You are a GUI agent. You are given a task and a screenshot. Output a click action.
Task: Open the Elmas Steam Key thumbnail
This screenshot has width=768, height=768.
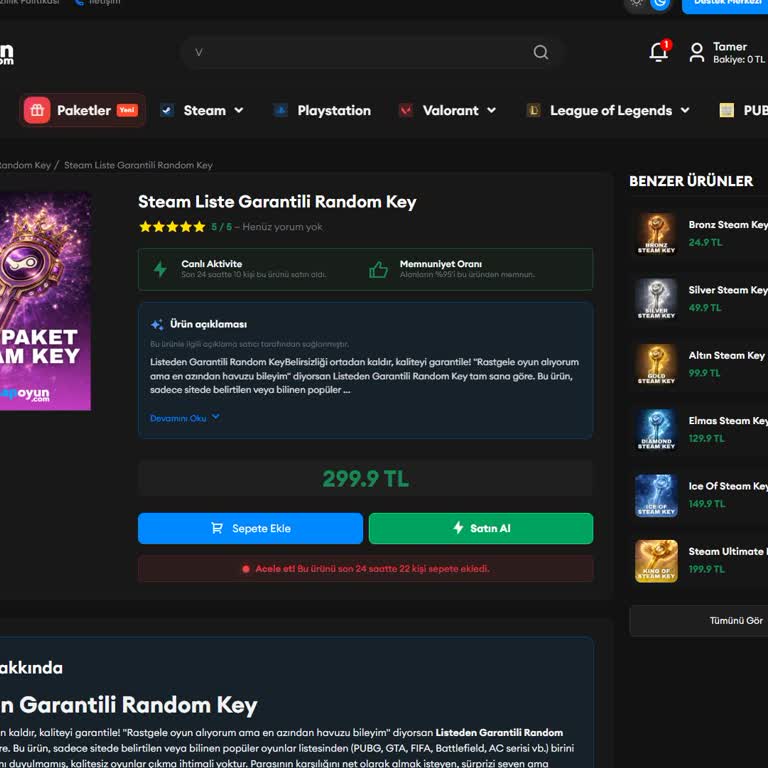tap(656, 430)
